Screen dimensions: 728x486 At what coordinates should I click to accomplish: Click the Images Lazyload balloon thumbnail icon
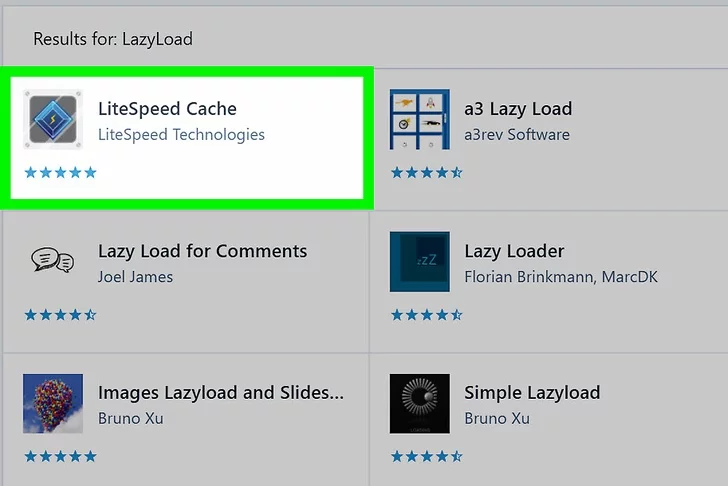(53, 404)
